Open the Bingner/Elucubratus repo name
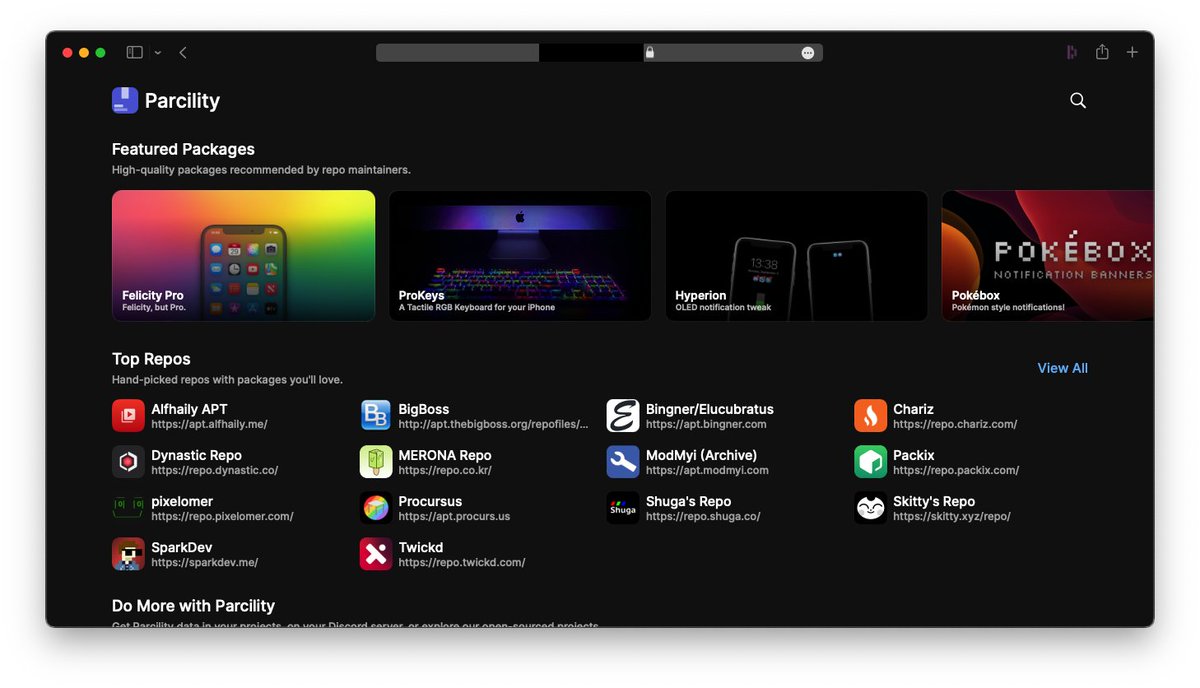 pos(710,409)
